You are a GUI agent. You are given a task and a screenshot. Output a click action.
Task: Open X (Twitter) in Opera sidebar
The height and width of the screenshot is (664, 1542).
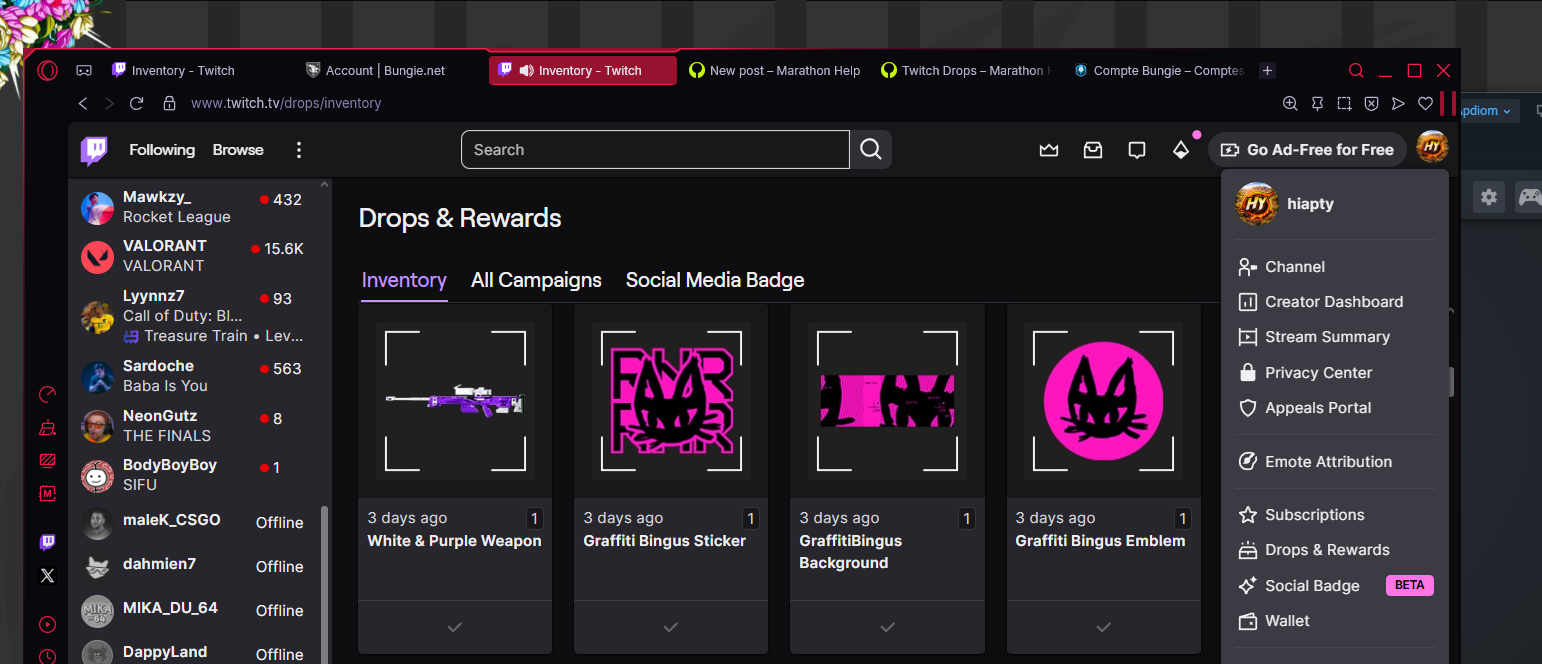(x=47, y=575)
